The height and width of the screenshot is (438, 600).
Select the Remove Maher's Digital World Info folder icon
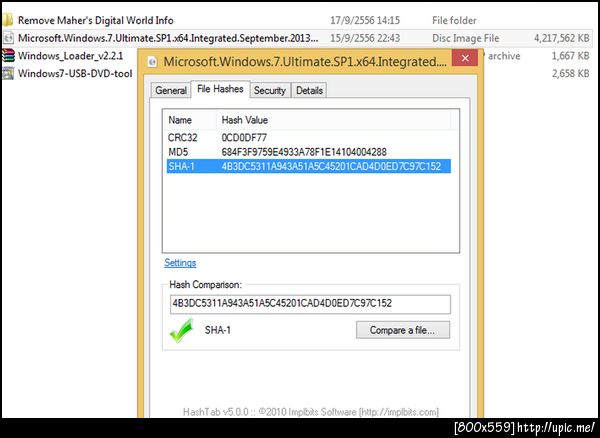click(x=8, y=20)
